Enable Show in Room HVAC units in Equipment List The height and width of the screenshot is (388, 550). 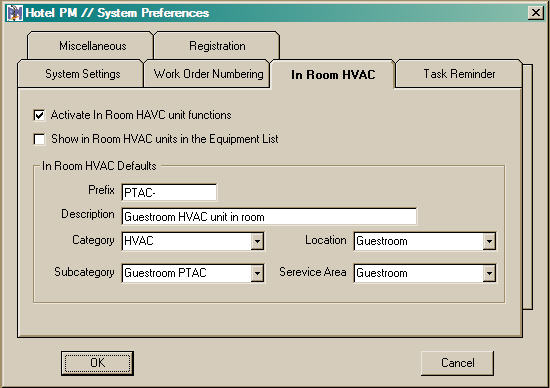(39, 139)
